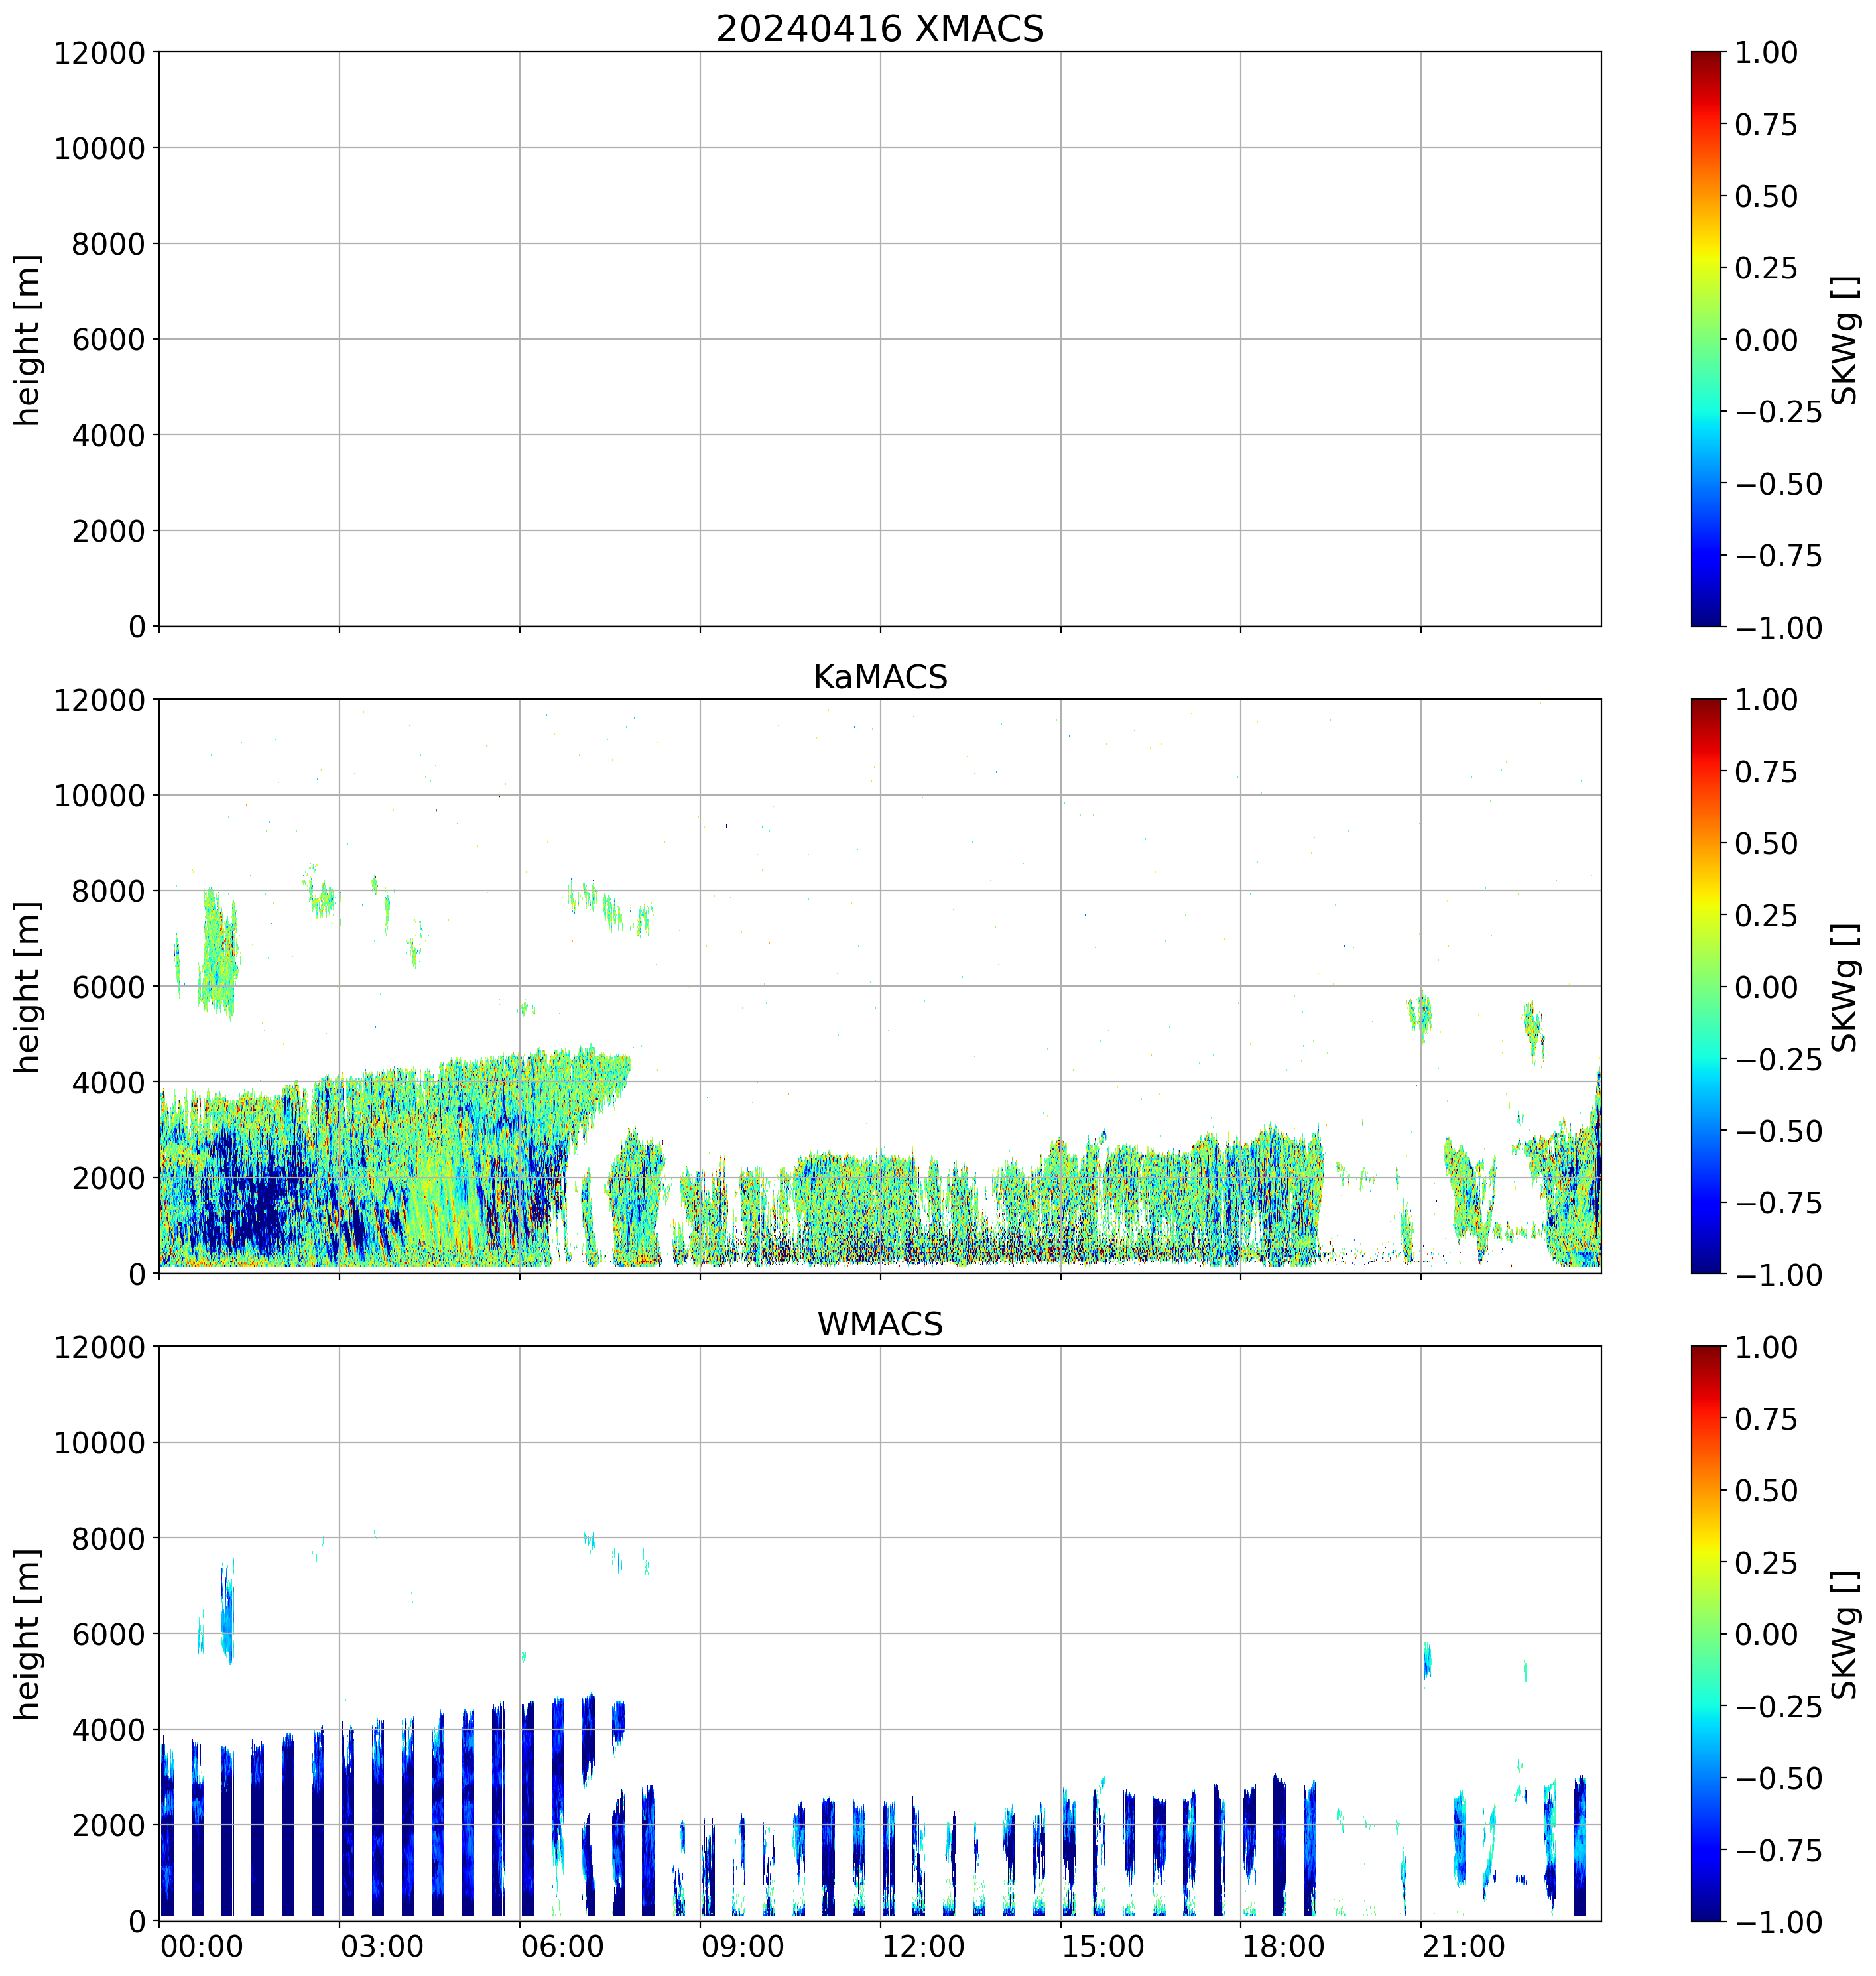
Task: Click the middle KaMACS colorbar
Action: coord(1706,986)
